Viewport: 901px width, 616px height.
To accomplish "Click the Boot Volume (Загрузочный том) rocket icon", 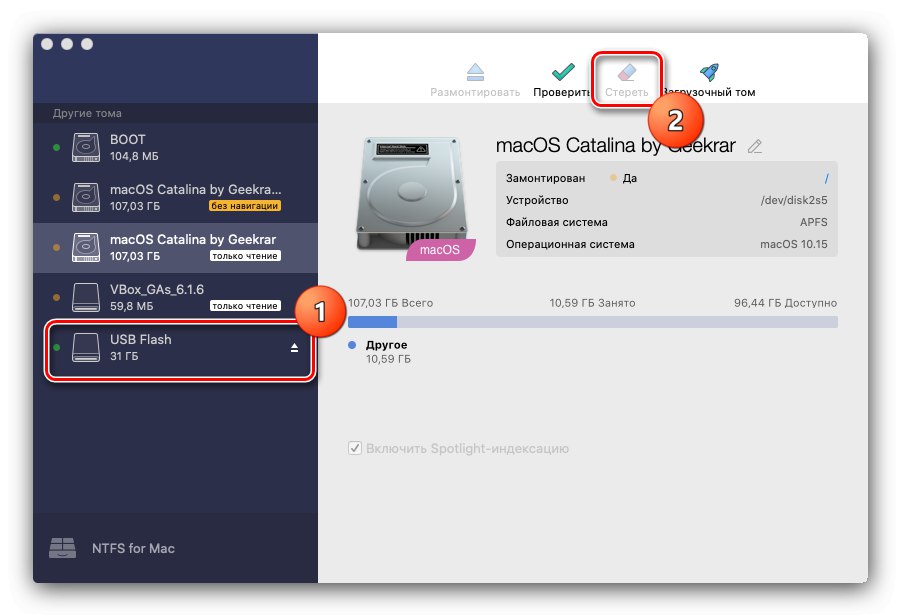I will (709, 71).
